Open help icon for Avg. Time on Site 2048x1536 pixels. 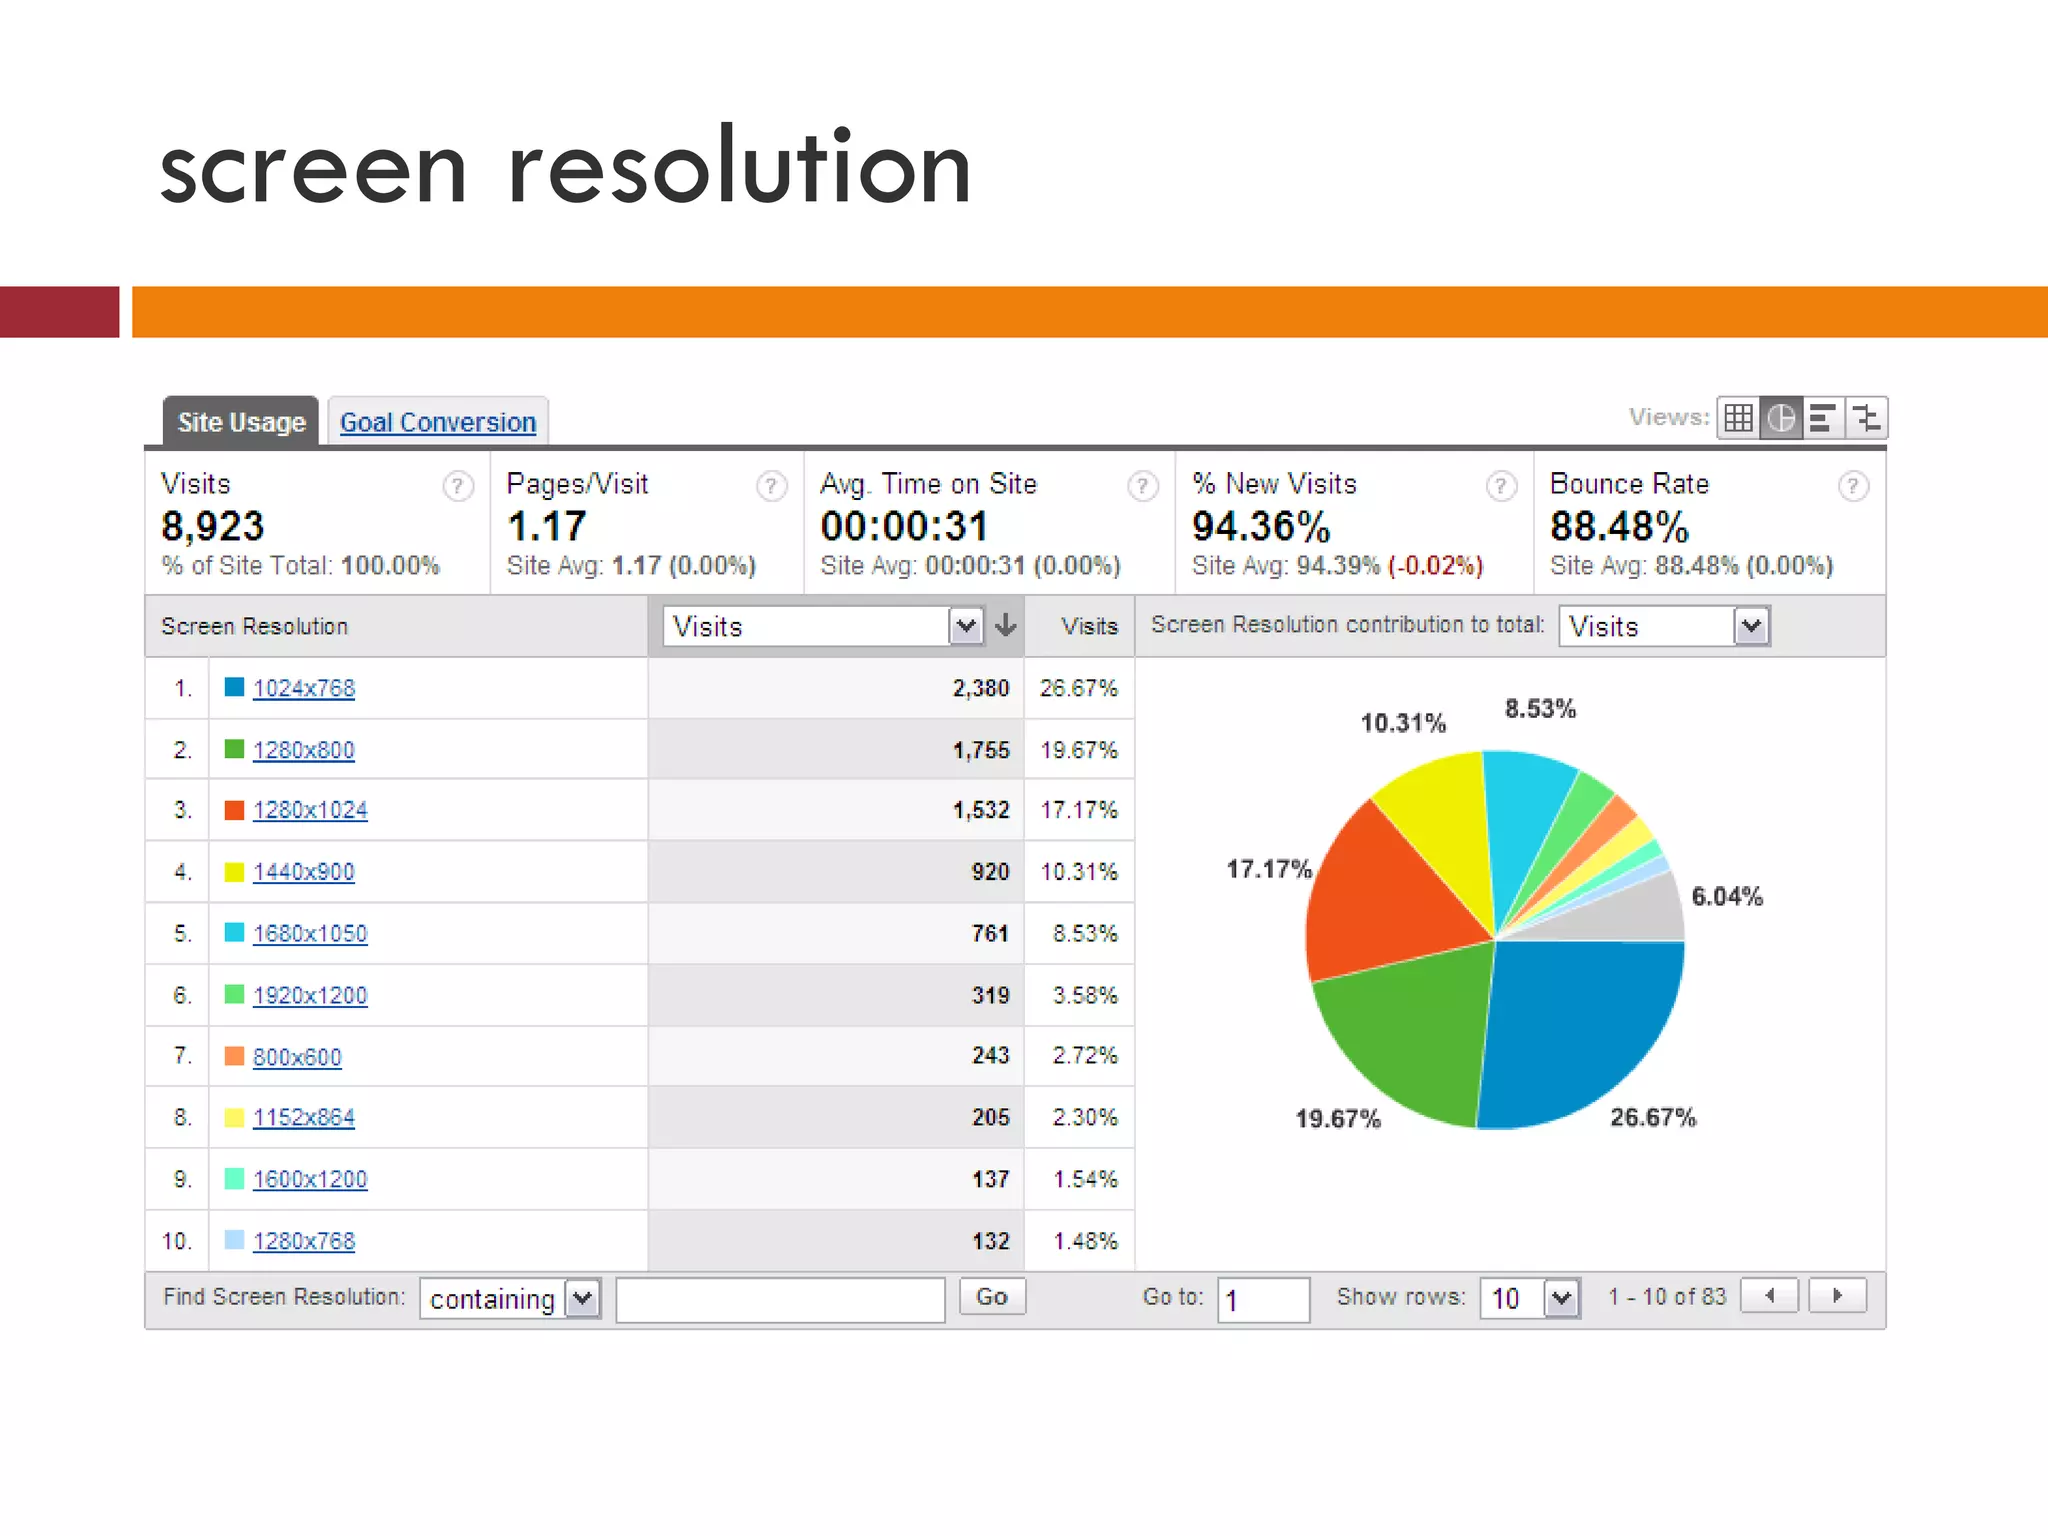1143,486
